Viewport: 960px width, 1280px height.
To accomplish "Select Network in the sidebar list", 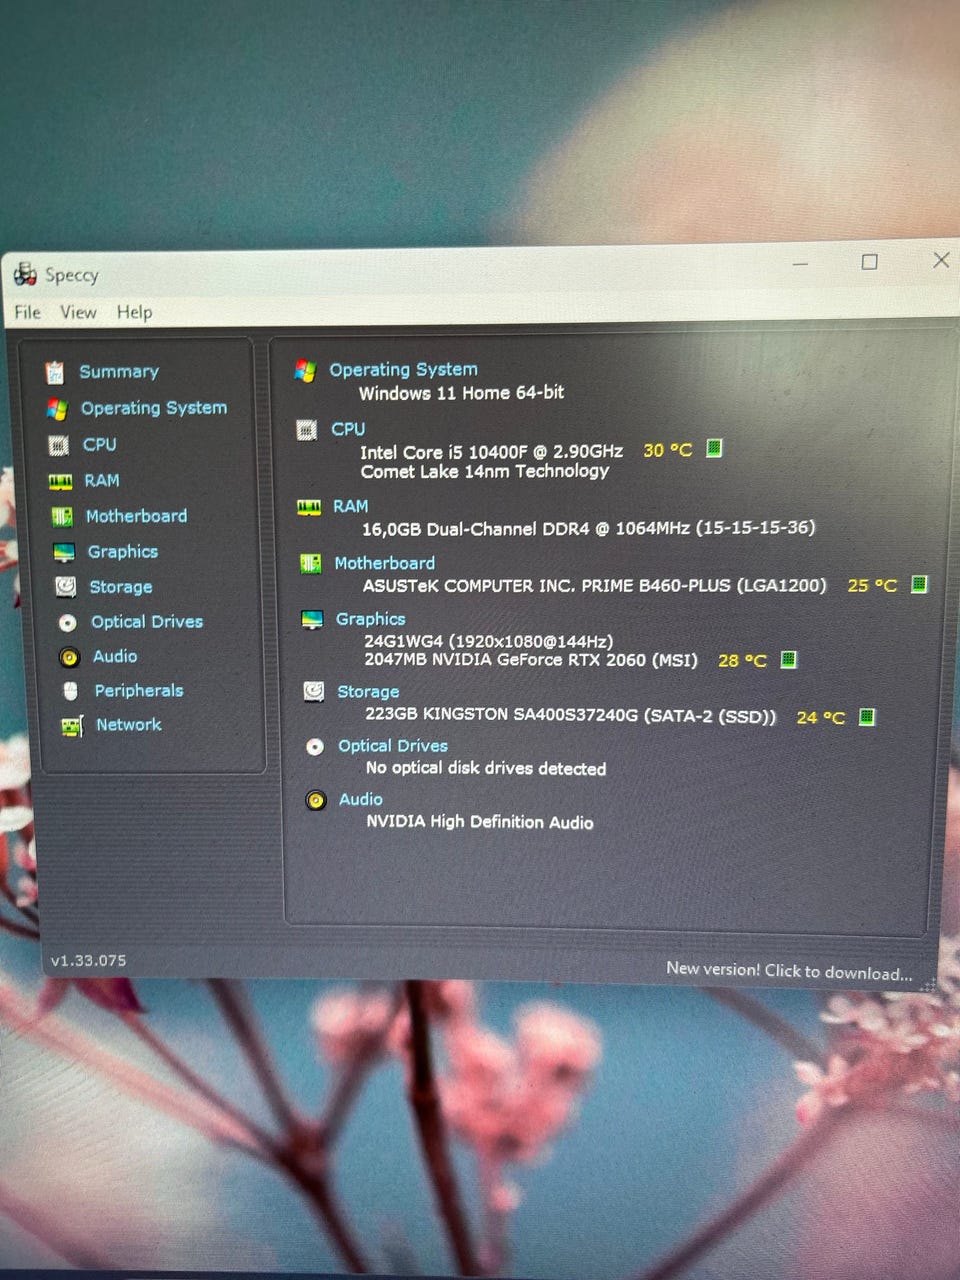I will tap(129, 725).
